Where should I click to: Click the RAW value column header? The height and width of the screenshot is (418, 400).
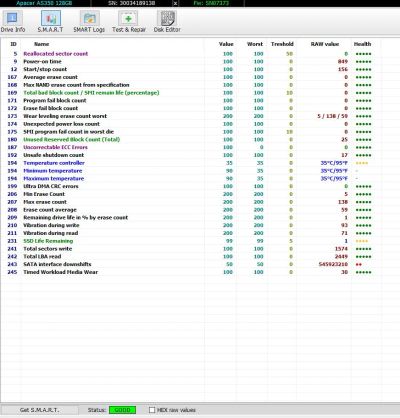point(325,44)
